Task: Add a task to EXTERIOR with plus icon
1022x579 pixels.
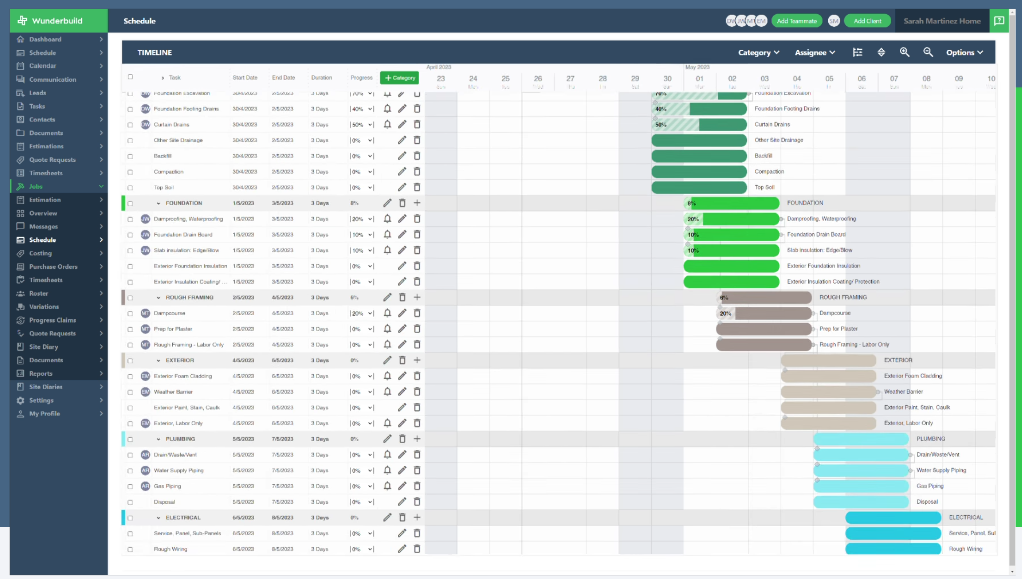Action: [417, 360]
